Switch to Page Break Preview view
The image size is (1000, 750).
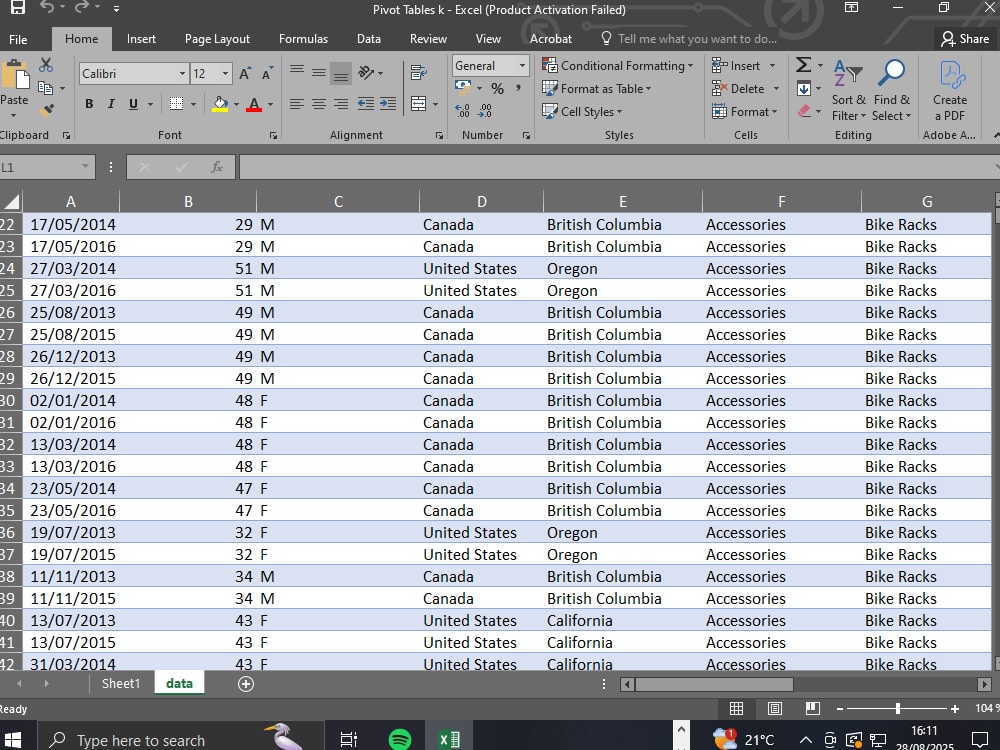812,709
